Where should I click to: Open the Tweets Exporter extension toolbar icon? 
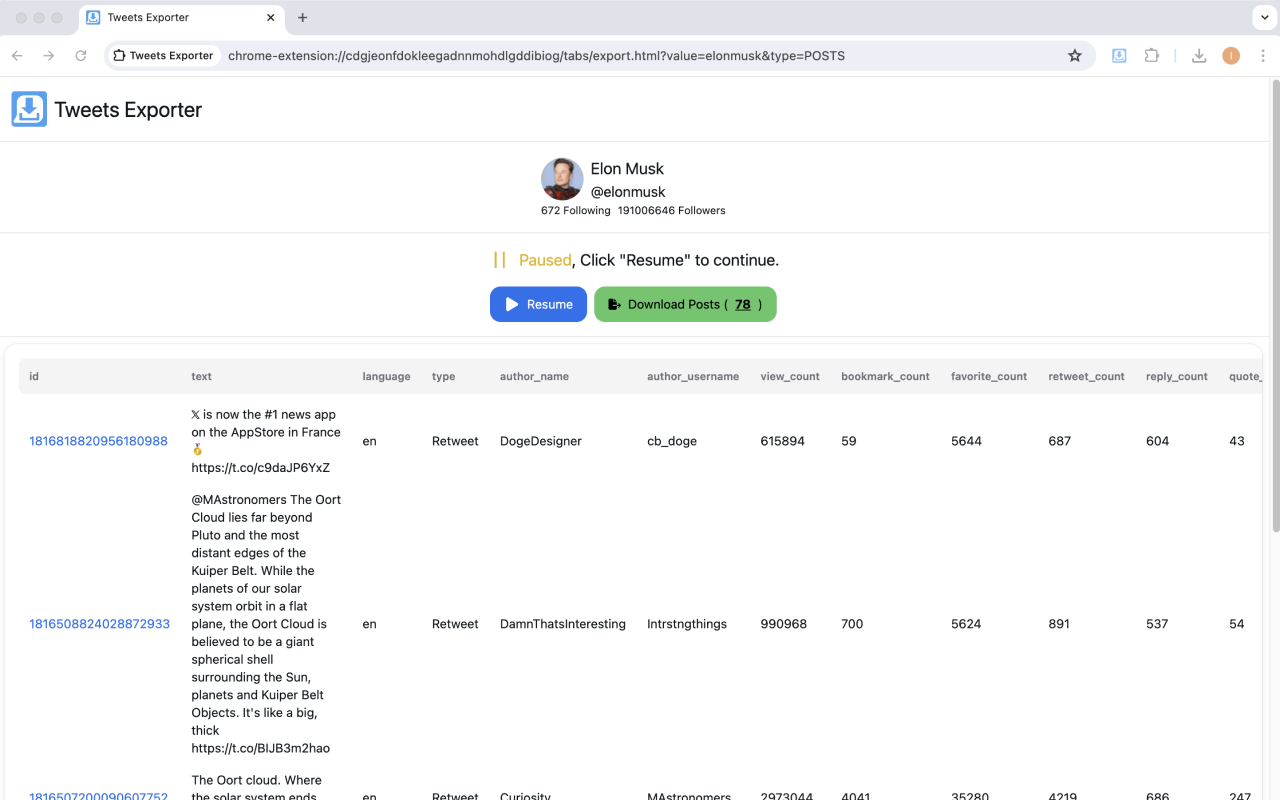pos(1119,56)
